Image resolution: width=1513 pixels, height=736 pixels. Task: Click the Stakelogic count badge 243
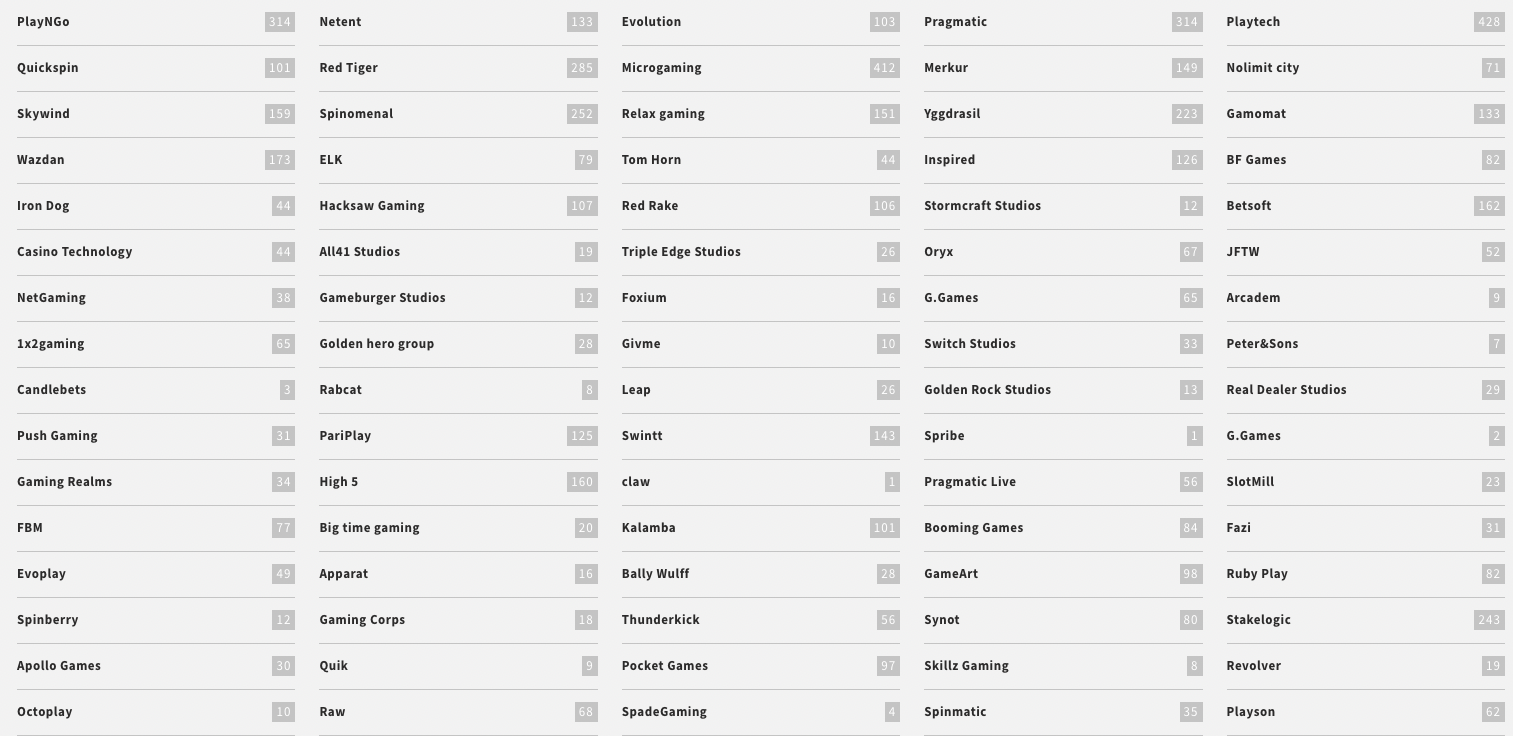[x=1489, y=620]
